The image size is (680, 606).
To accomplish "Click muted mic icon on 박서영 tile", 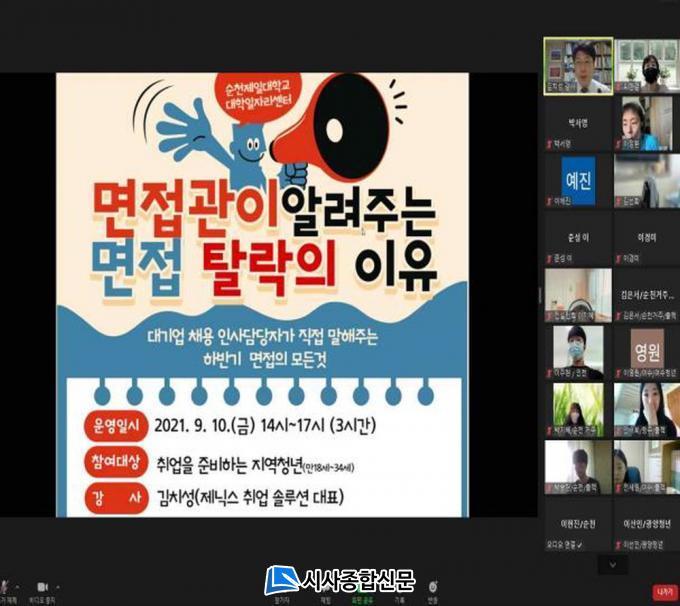I will coord(549,143).
